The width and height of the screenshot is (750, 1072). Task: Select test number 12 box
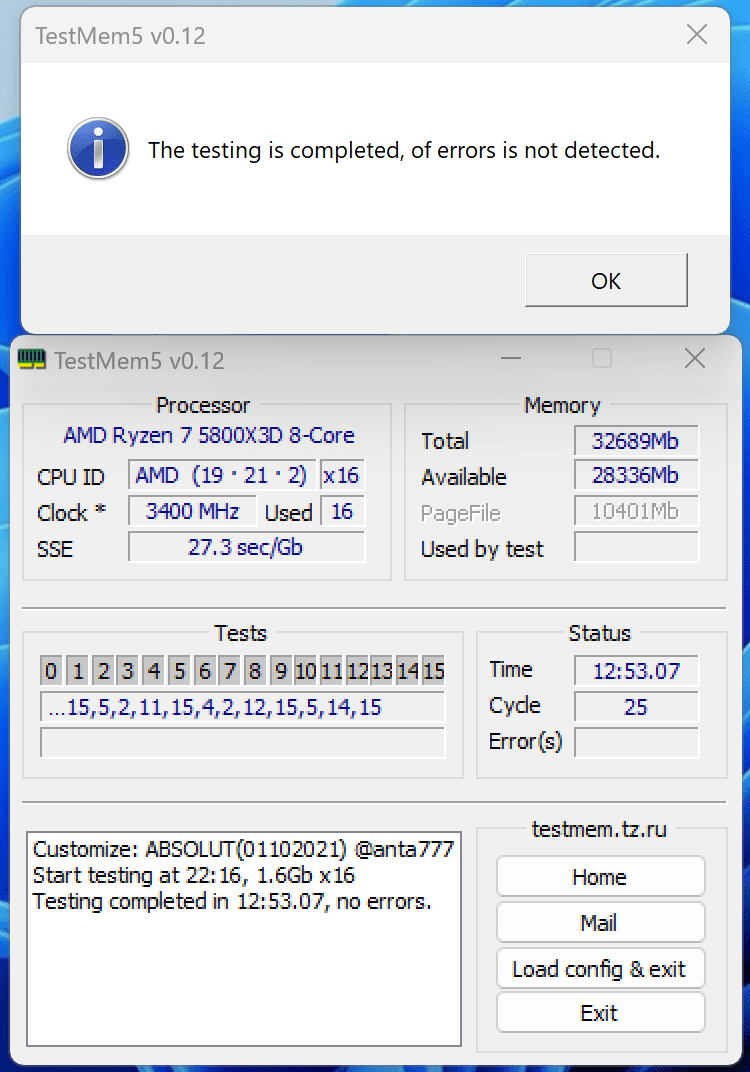click(357, 671)
